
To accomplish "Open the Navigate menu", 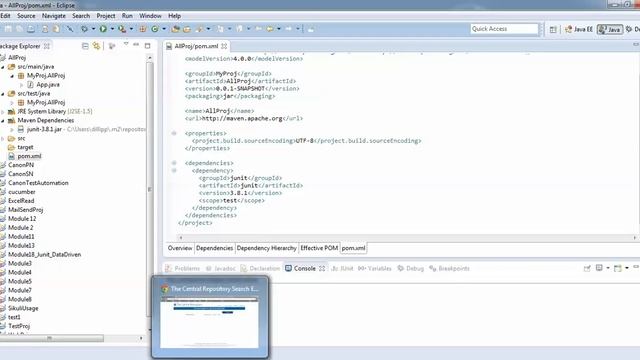I will click(x=53, y=16).
